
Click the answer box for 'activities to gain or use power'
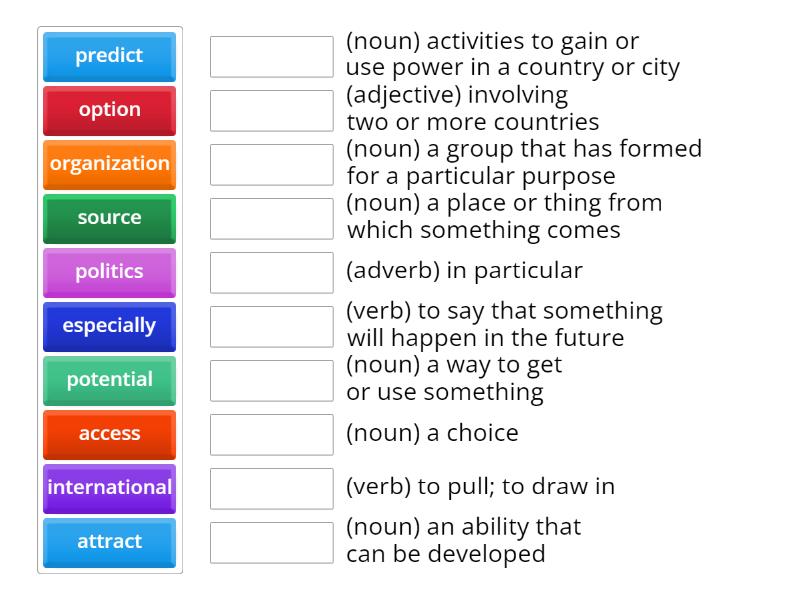(271, 57)
